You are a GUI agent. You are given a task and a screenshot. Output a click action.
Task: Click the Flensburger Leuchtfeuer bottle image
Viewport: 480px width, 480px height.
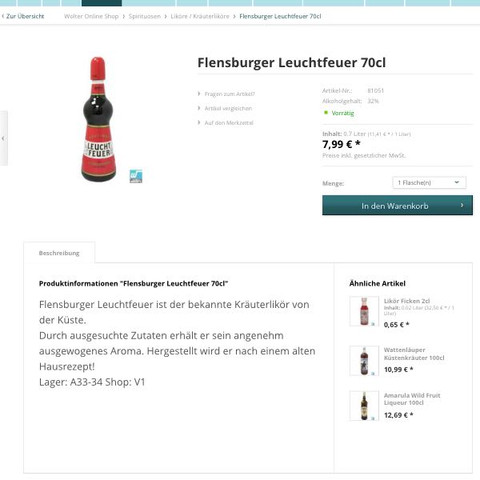tap(98, 119)
